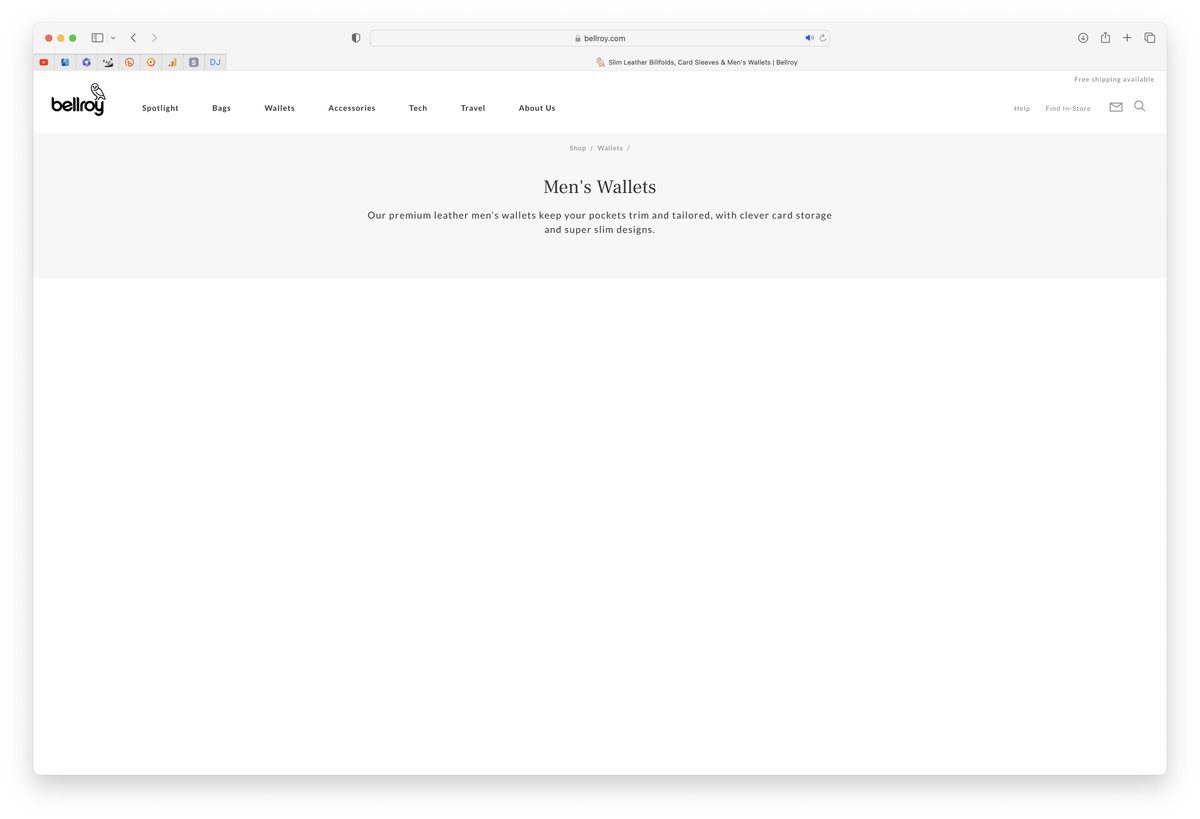Reload the page with refresh icon

click(x=823, y=38)
